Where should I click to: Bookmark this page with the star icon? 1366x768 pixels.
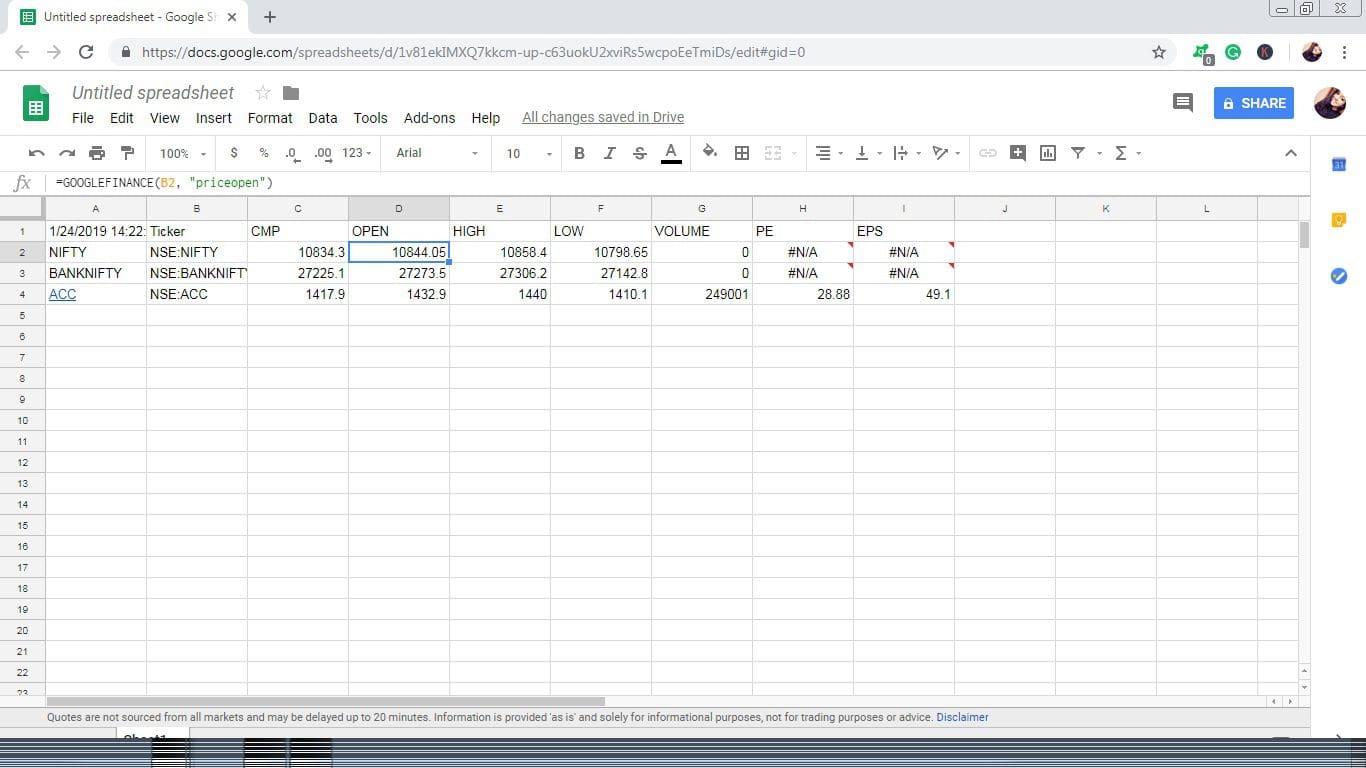[x=1159, y=52]
